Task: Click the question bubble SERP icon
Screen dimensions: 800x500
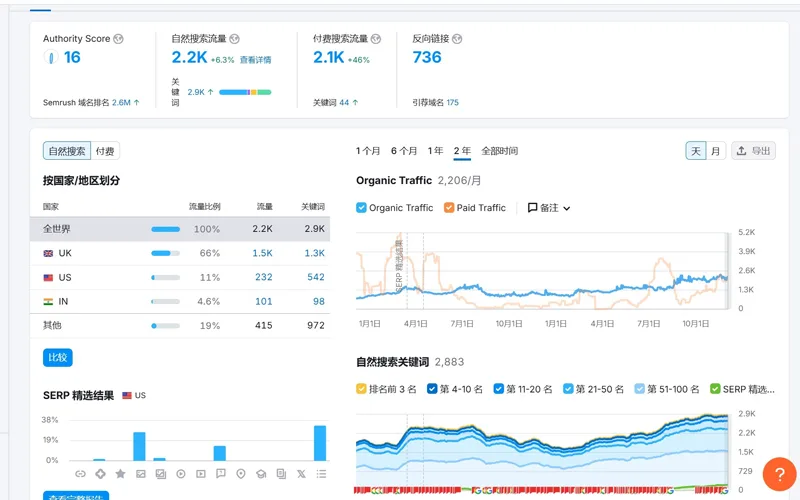Action: [x=221, y=474]
